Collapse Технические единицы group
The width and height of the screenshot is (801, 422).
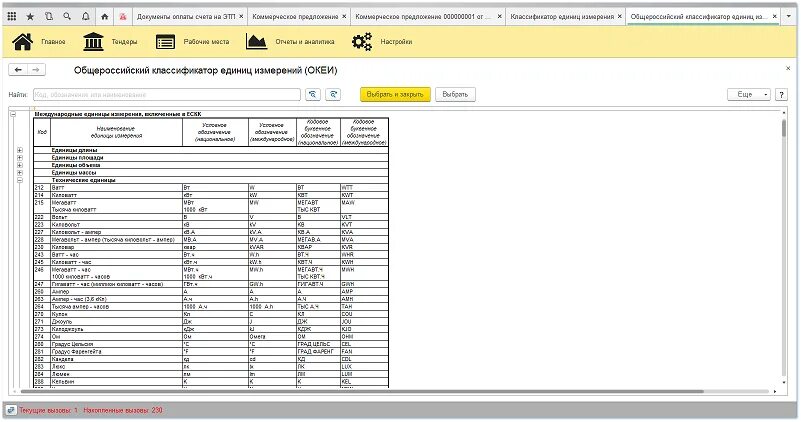tap(20, 180)
